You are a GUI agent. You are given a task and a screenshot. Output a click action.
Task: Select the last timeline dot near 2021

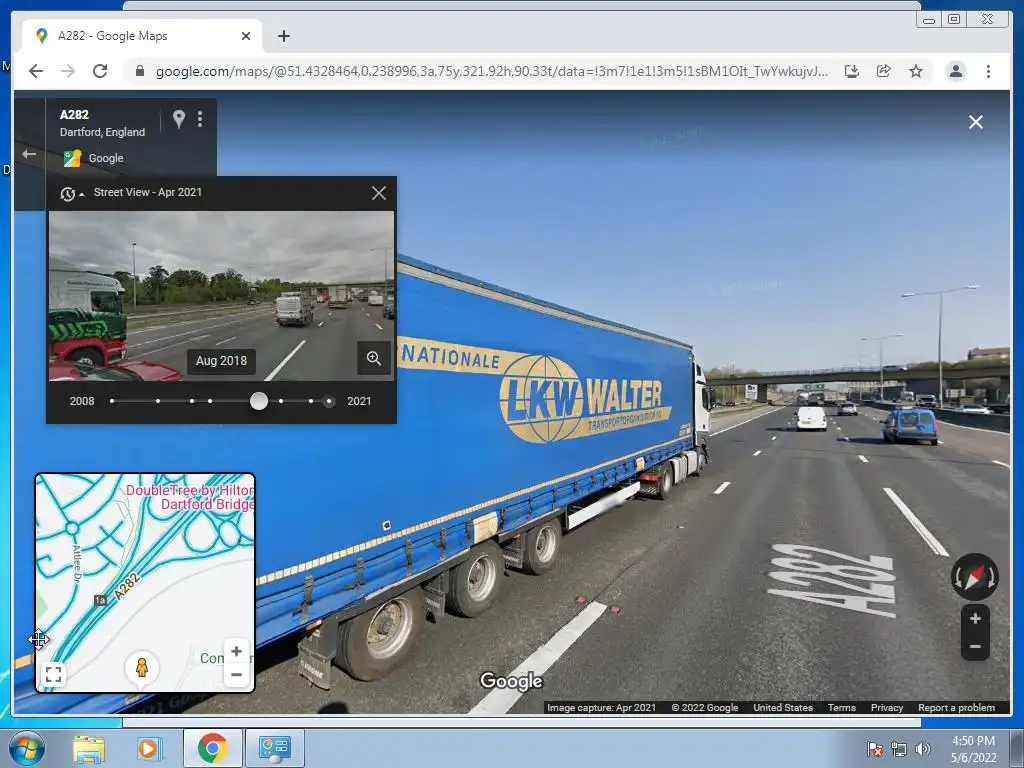tap(329, 401)
